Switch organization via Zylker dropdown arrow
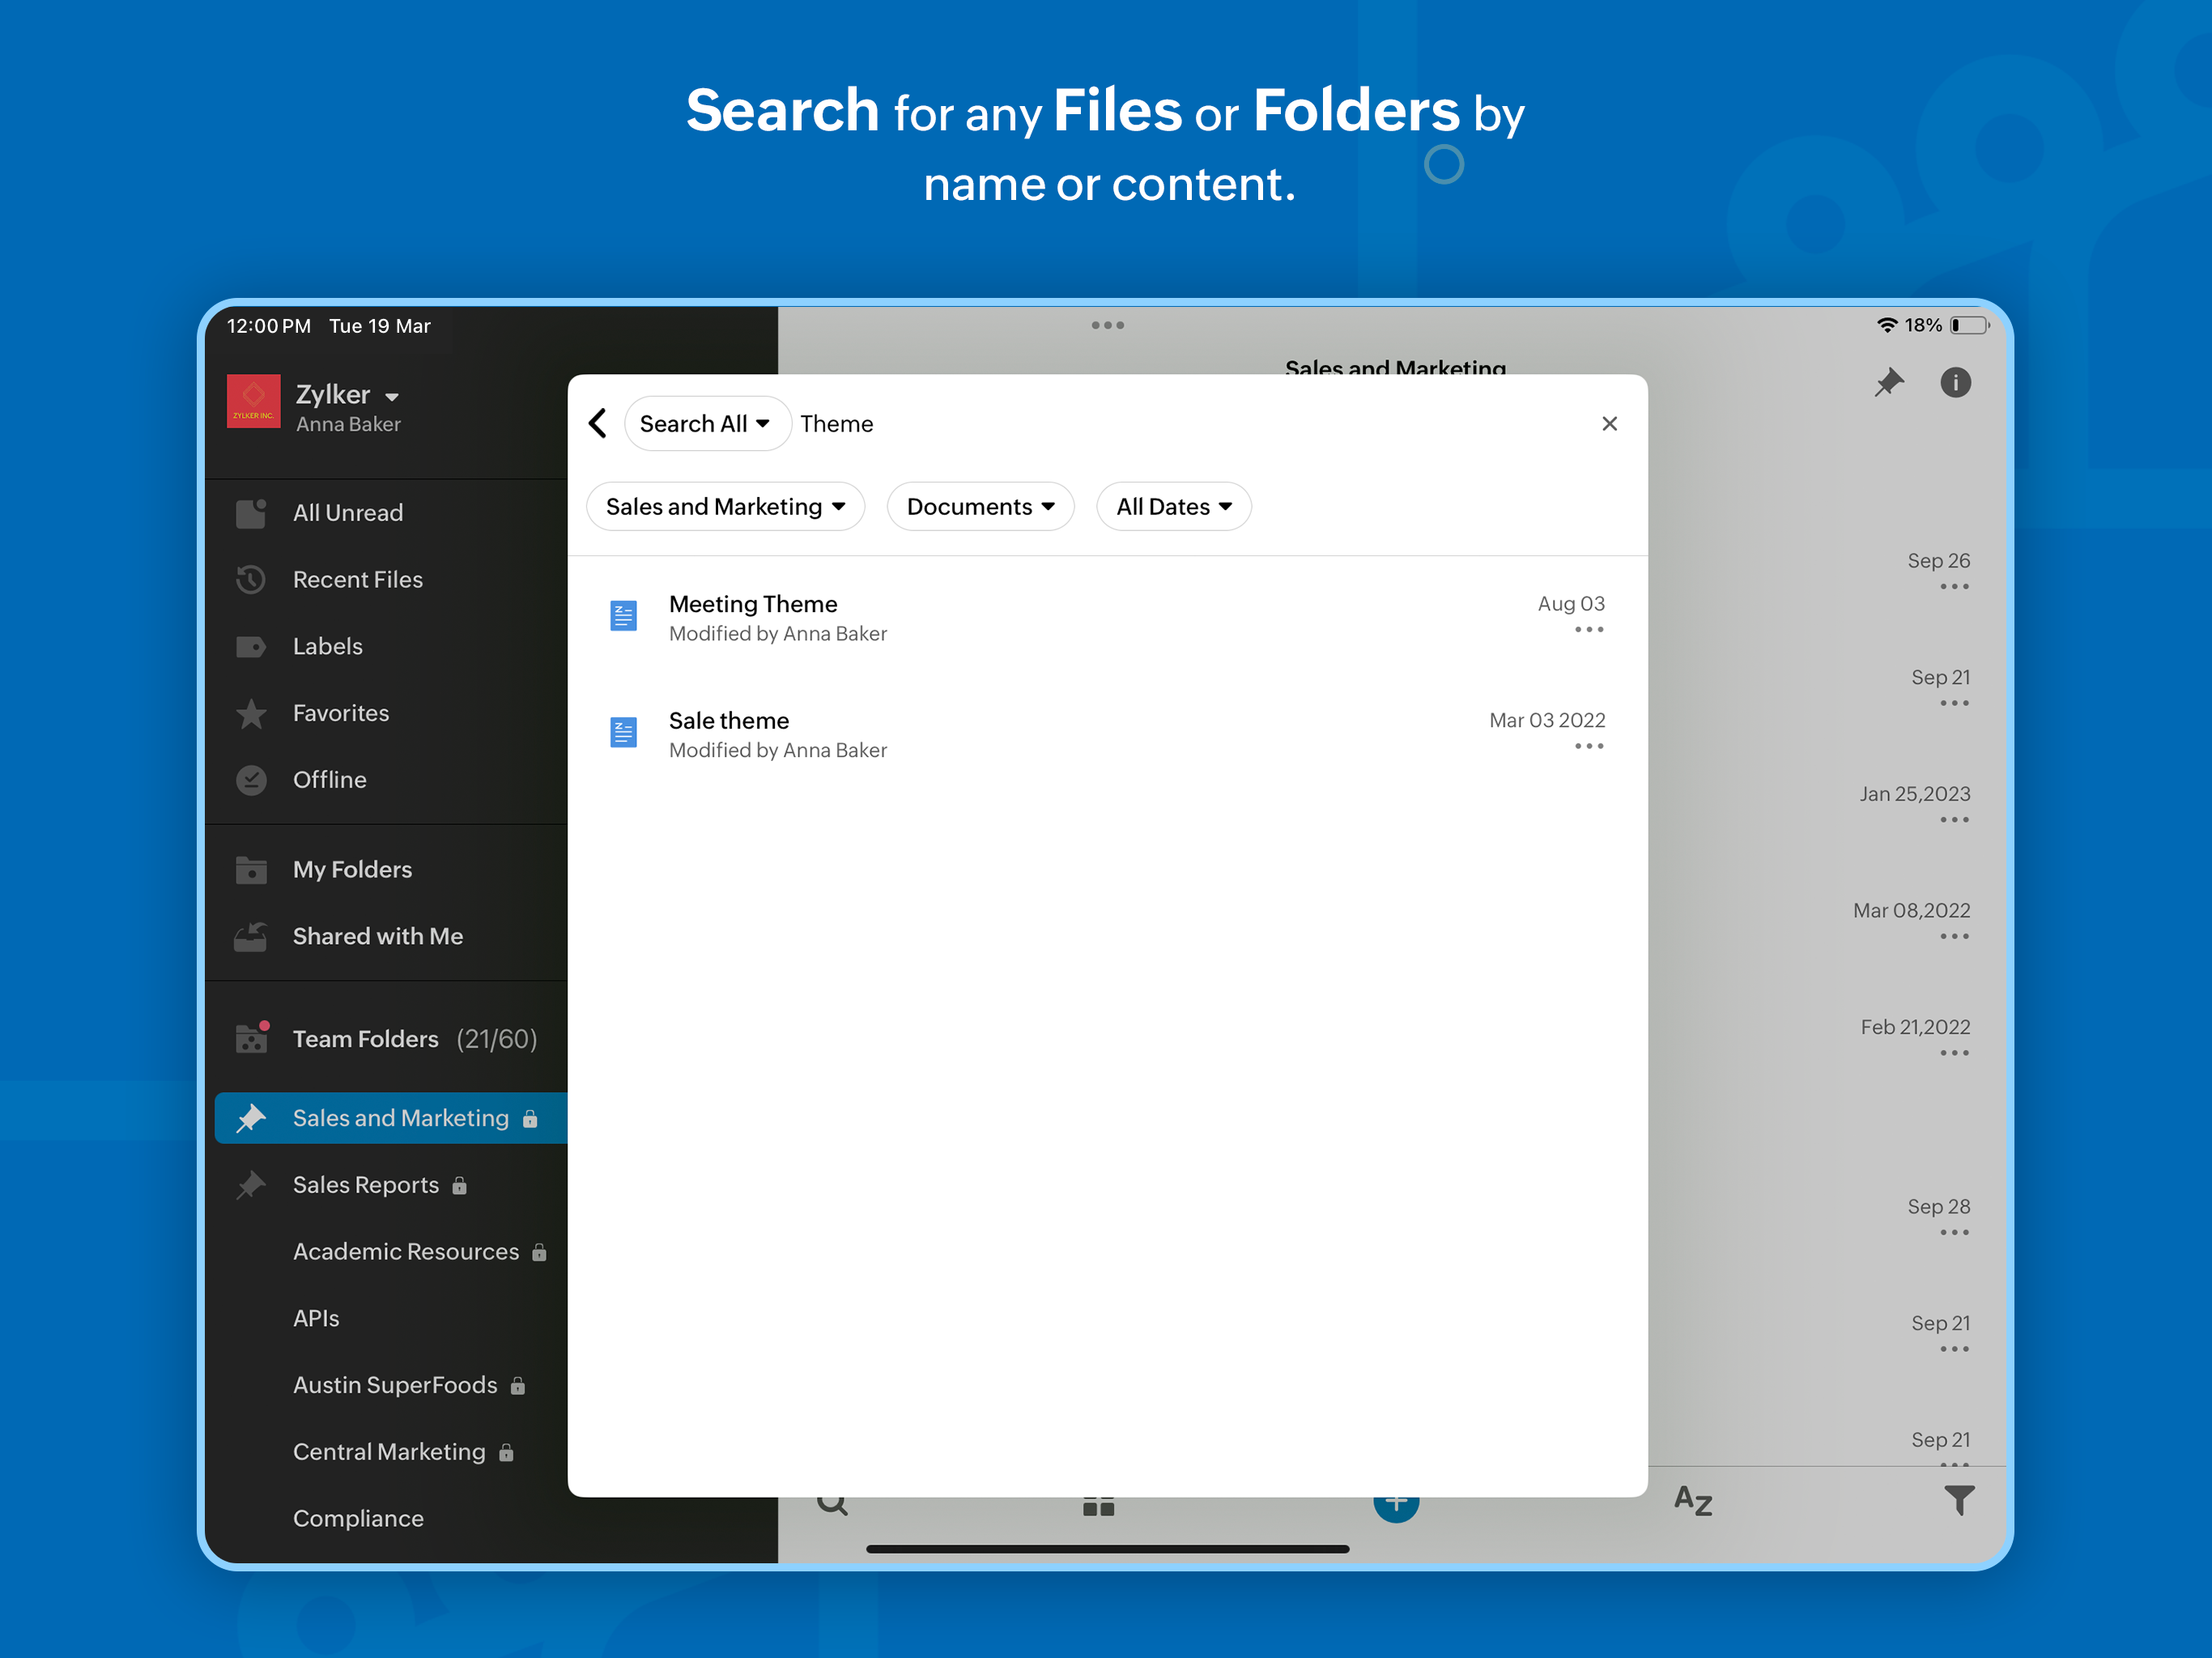The height and width of the screenshot is (1658, 2212). tap(392, 397)
